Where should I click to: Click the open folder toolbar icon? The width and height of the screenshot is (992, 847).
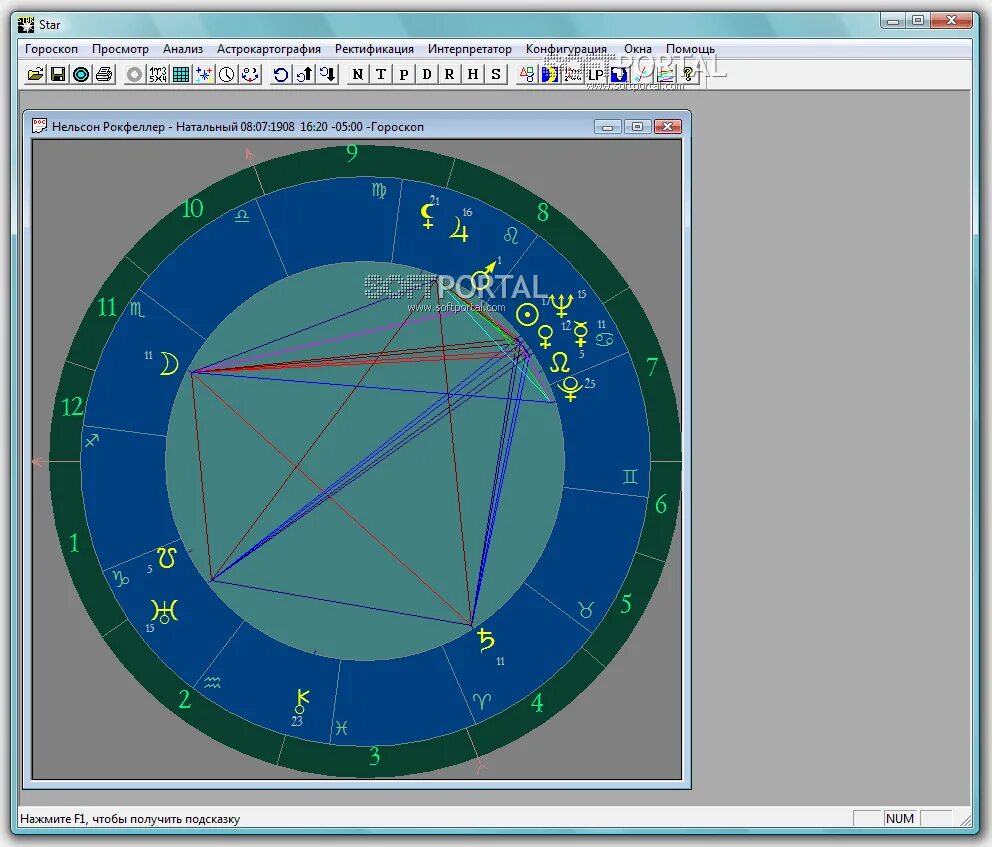pos(35,75)
